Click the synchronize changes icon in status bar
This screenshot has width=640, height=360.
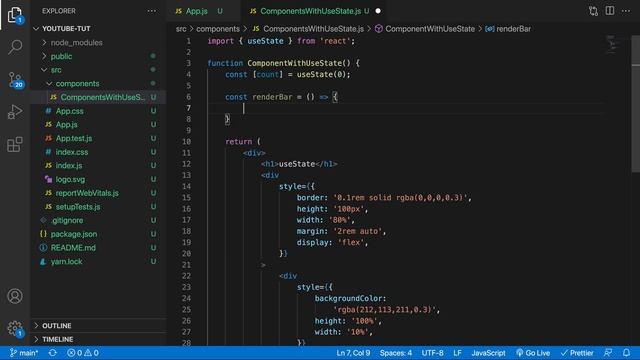[53, 353]
